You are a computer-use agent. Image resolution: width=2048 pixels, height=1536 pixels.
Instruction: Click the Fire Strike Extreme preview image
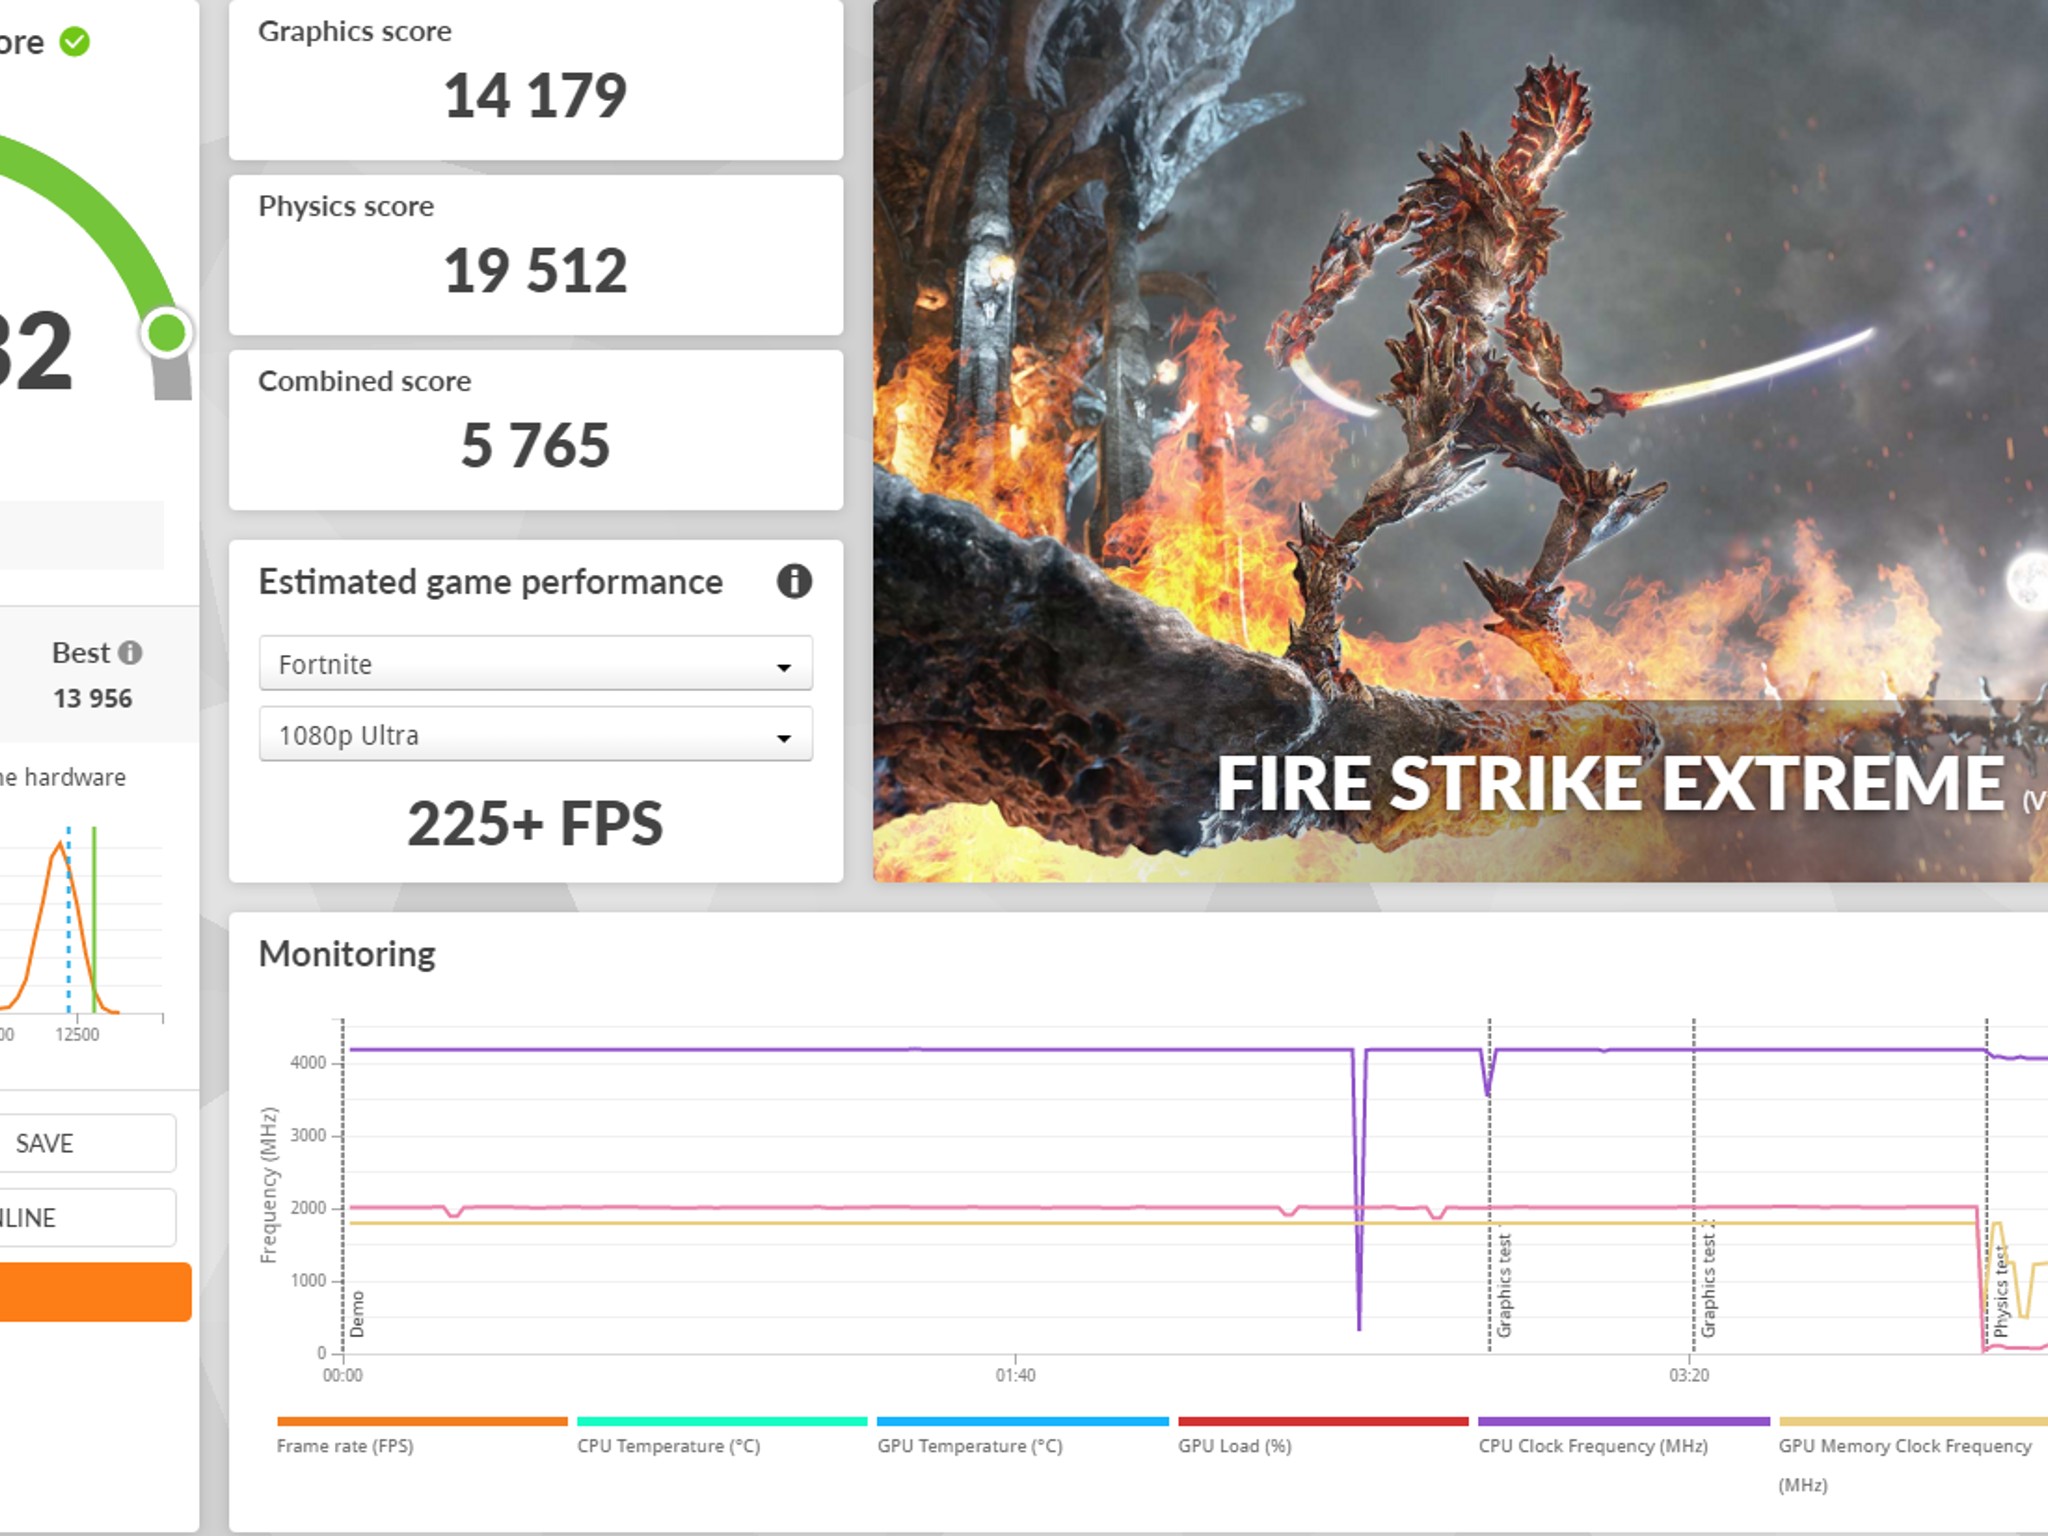1460,440
